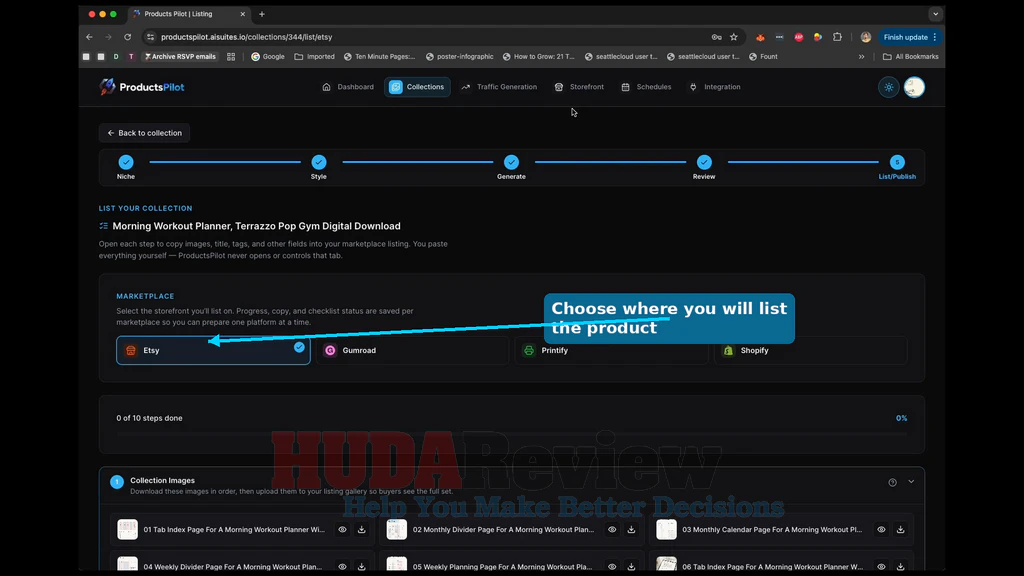The width and height of the screenshot is (1024, 576).
Task: Open thumbnail of 03 Monthly Calendar Page
Action: tap(666, 530)
